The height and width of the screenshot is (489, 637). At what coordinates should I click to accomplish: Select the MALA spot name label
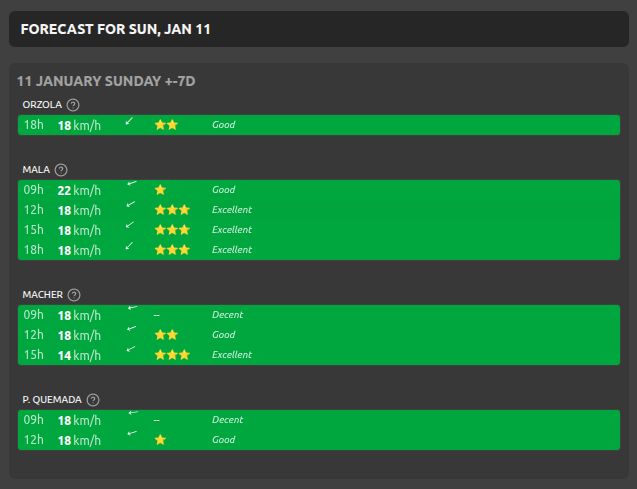click(36, 170)
